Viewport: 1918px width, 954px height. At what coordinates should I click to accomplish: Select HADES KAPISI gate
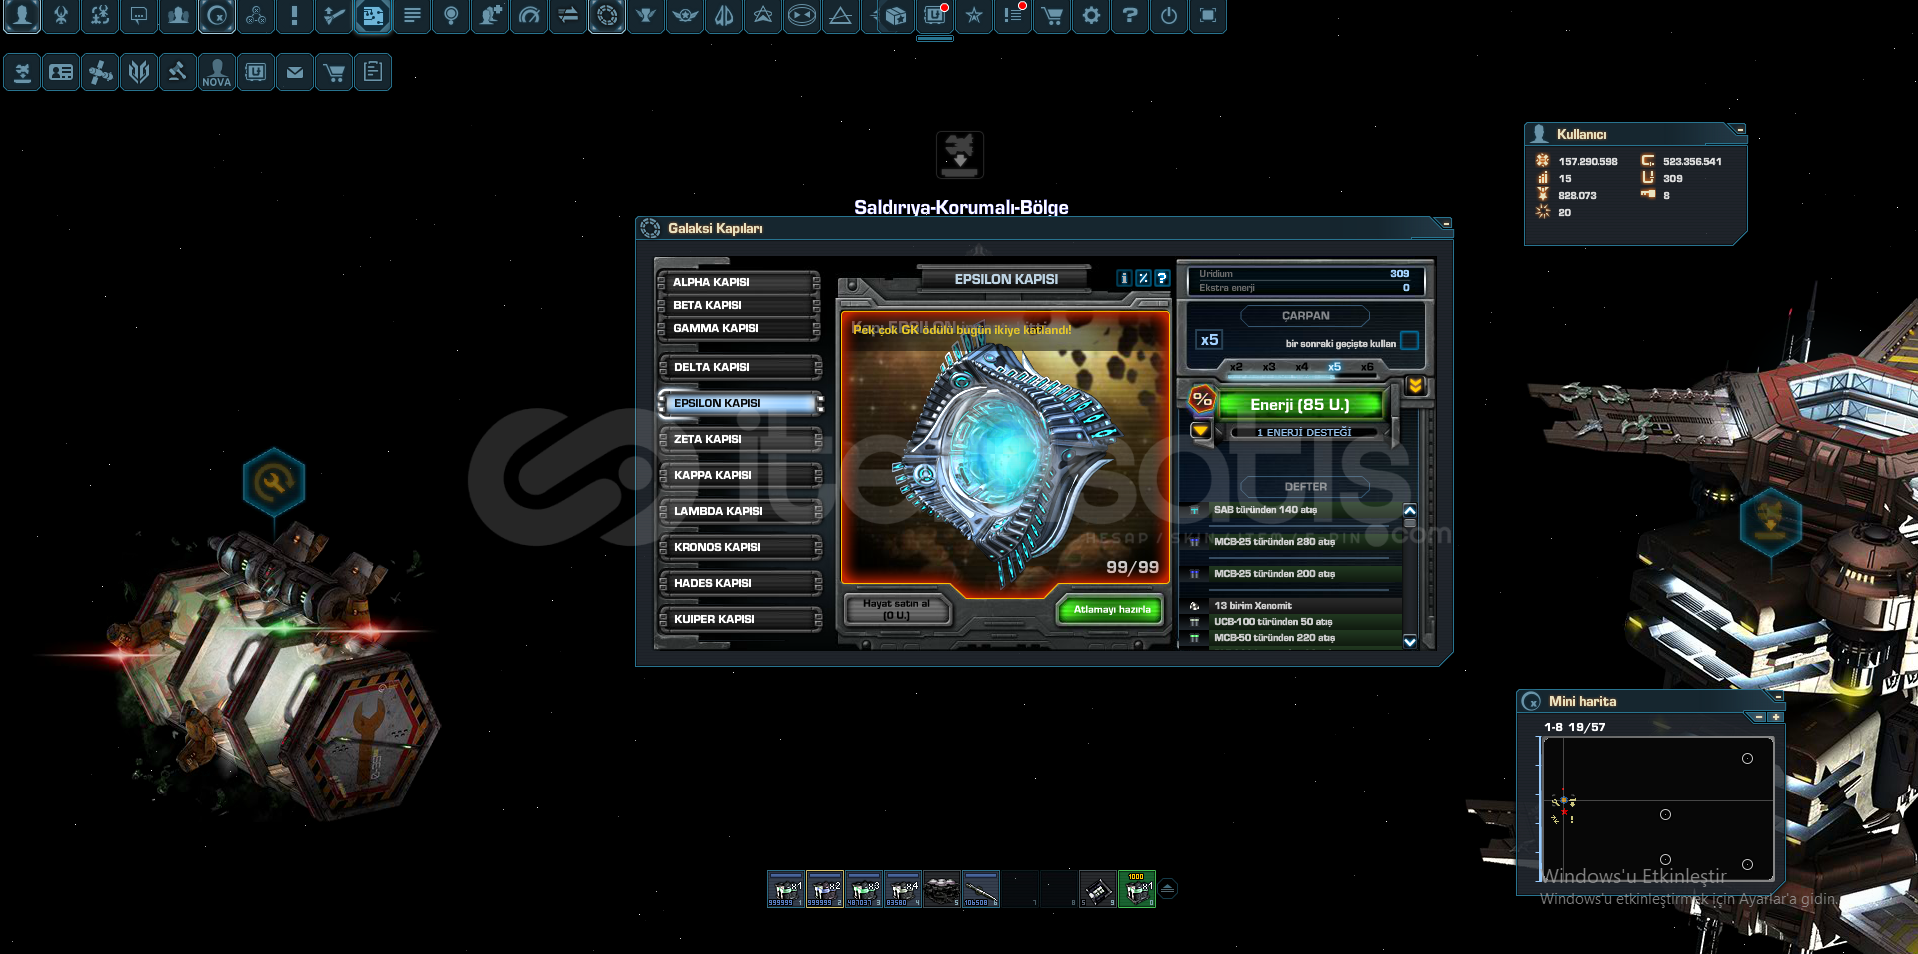(x=740, y=583)
